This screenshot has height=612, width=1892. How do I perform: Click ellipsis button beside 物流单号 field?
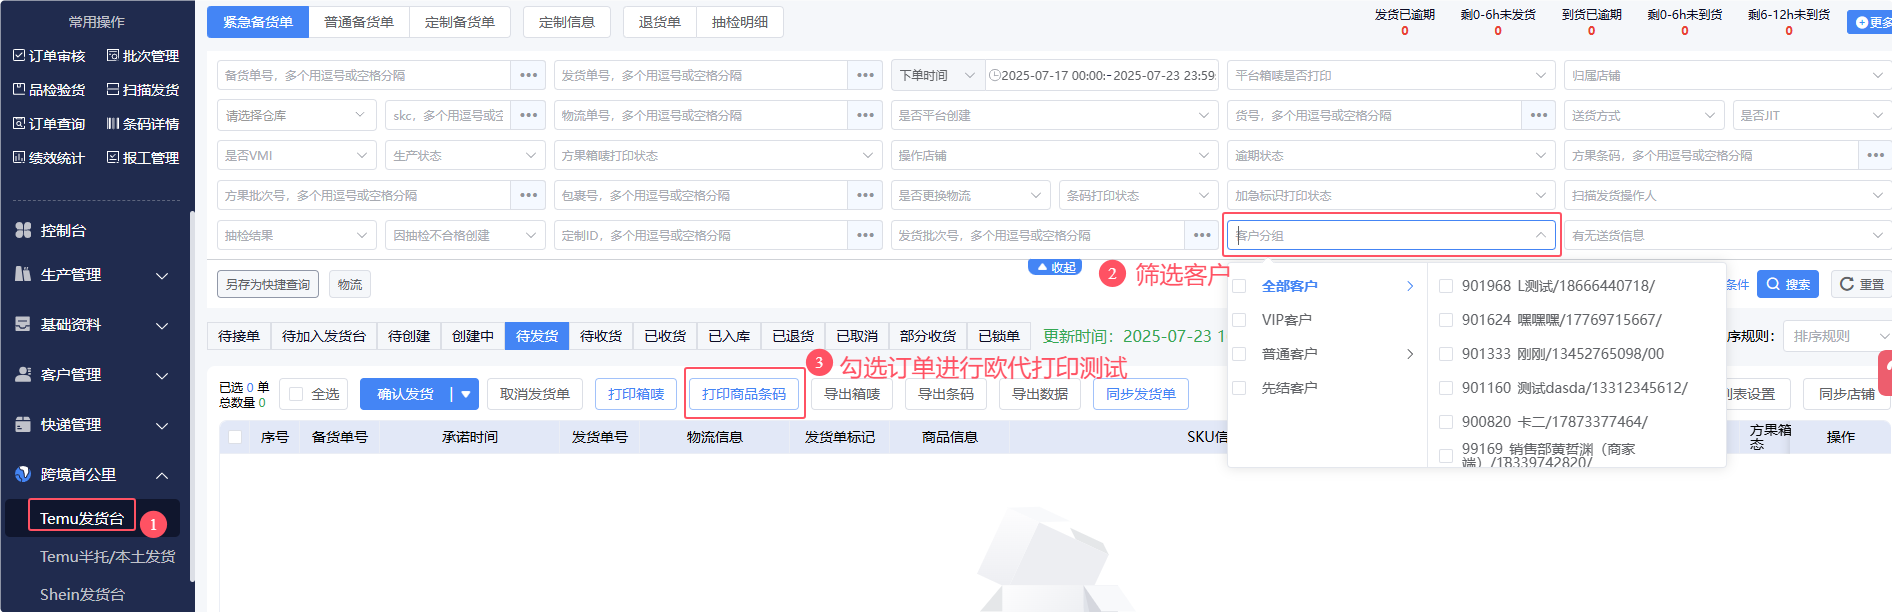[865, 115]
